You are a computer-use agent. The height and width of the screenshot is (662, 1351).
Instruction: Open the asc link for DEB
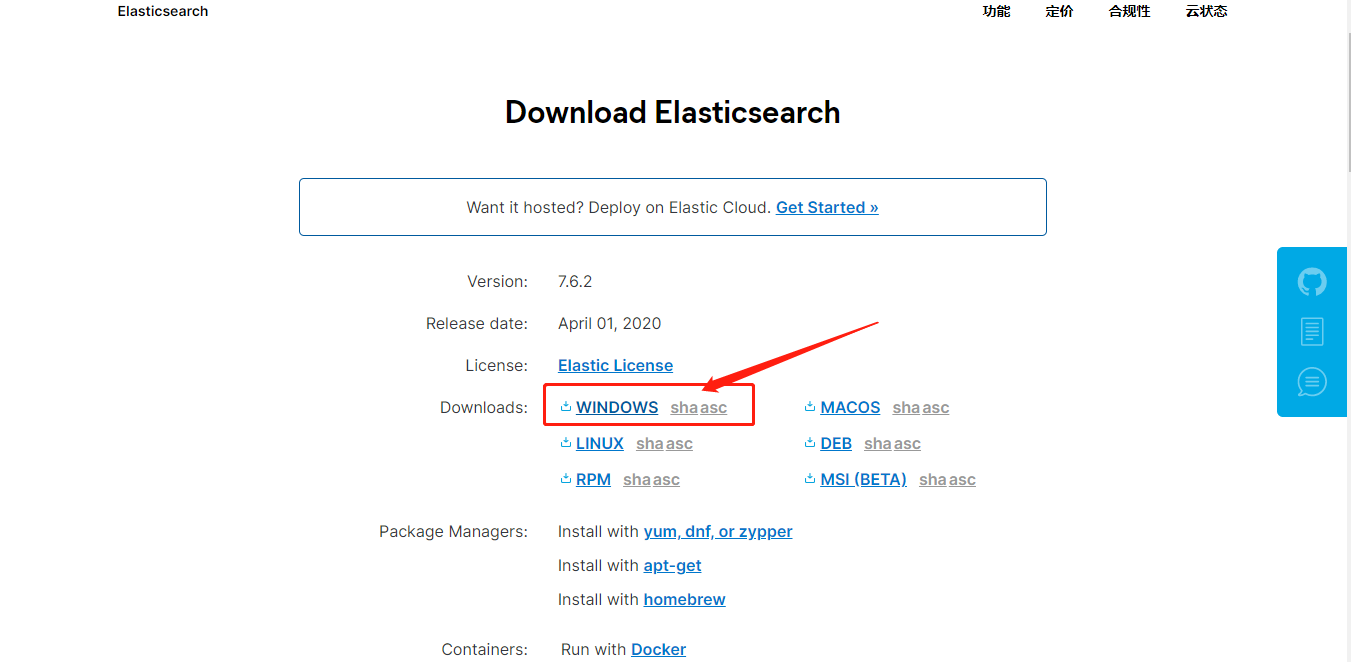908,443
